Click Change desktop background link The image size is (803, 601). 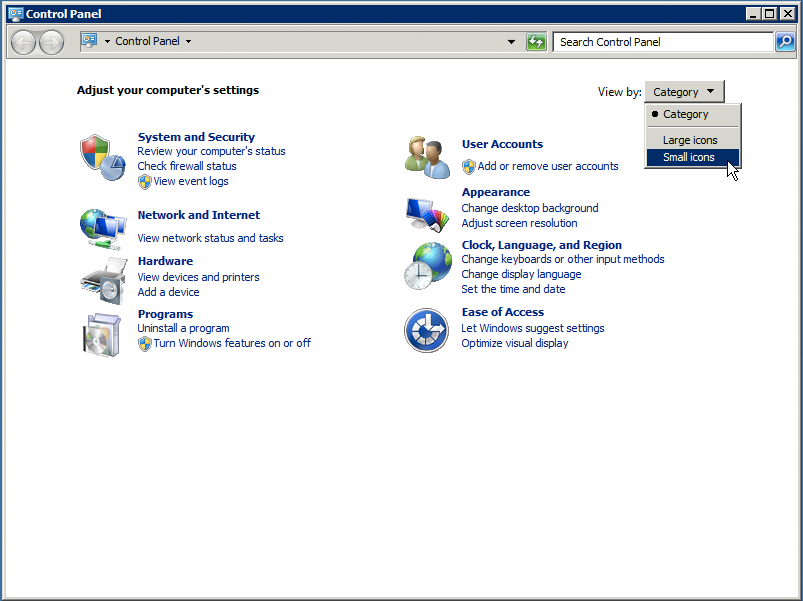coord(530,208)
